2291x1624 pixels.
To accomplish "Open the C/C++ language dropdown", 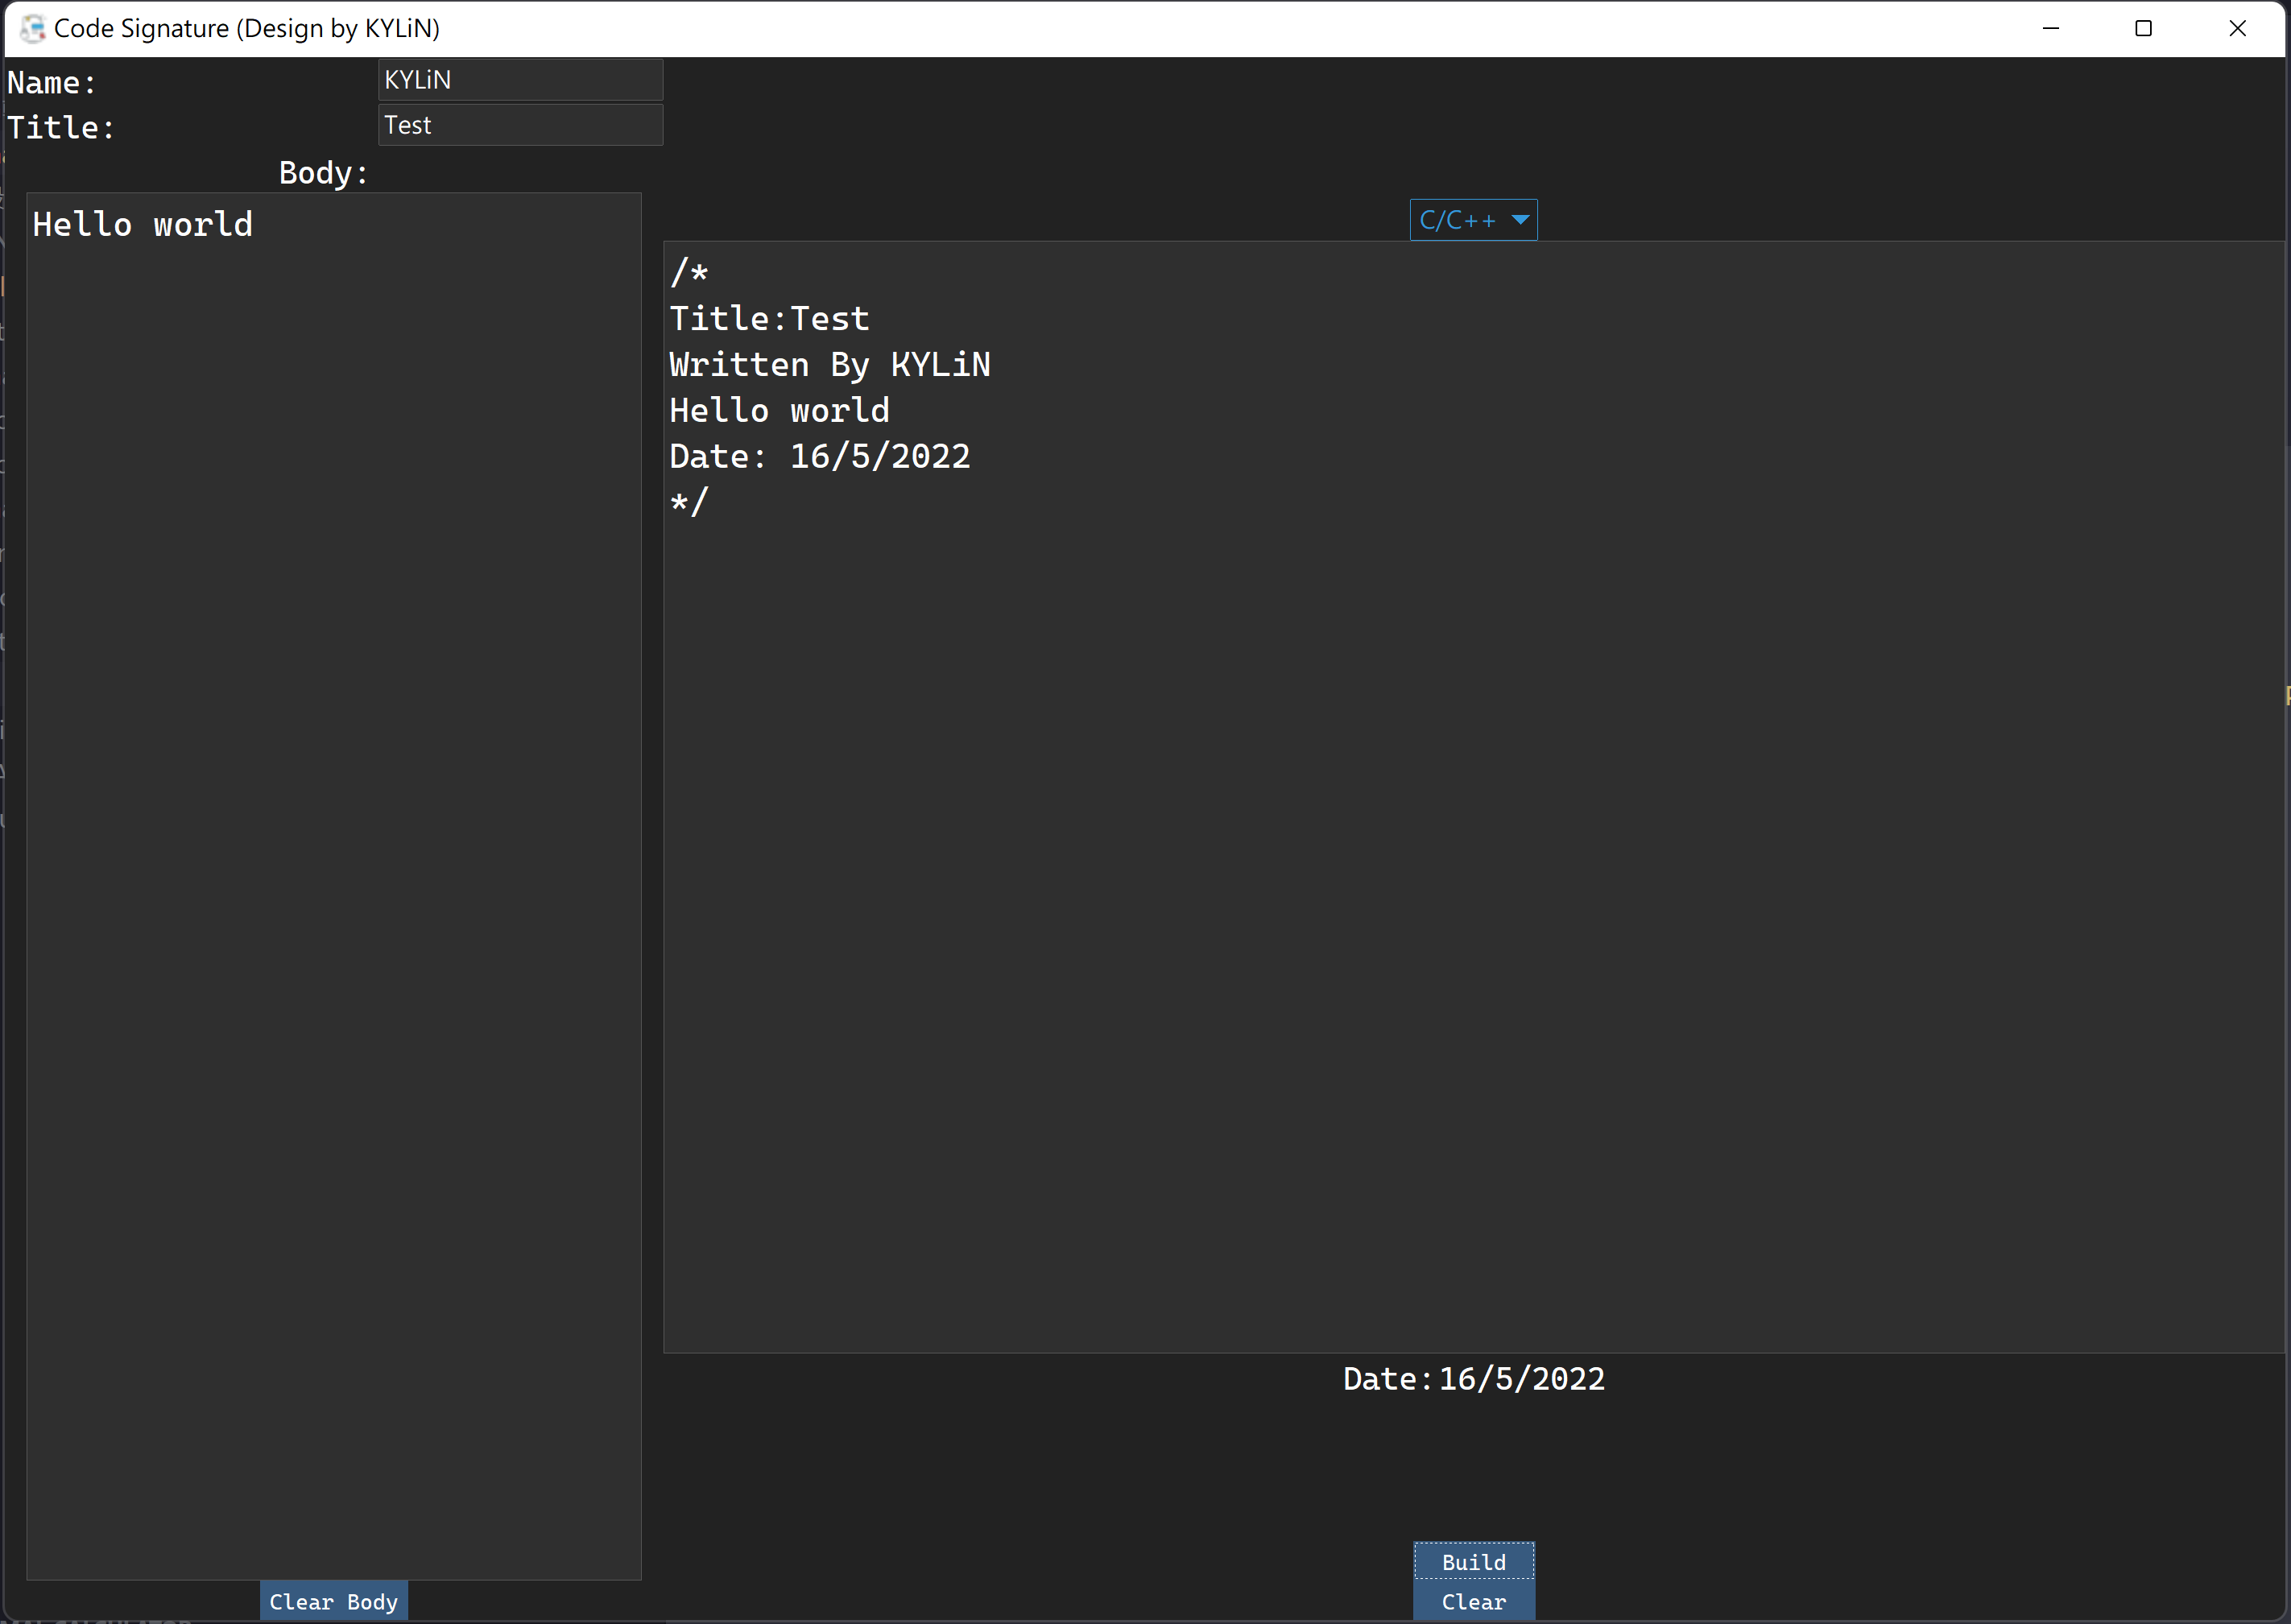I will pos(1473,220).
